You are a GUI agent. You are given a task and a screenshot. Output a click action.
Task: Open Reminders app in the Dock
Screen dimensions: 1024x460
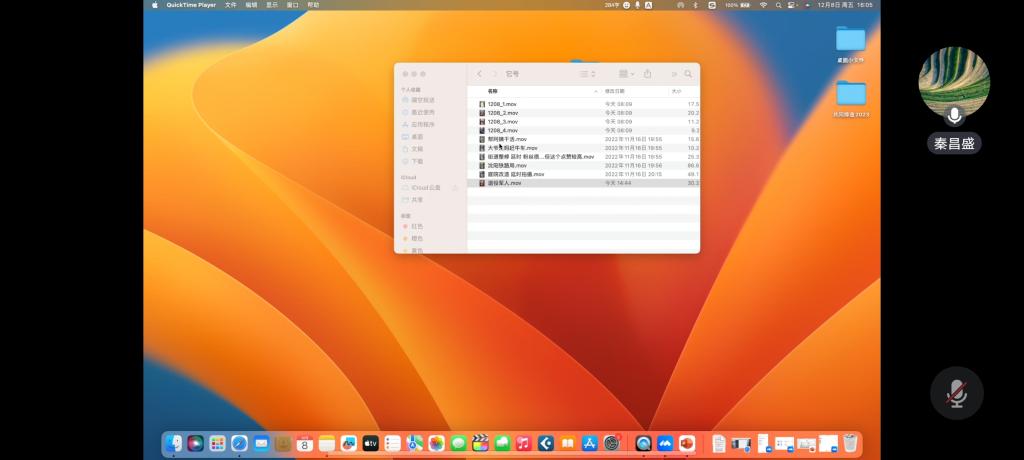click(x=392, y=444)
